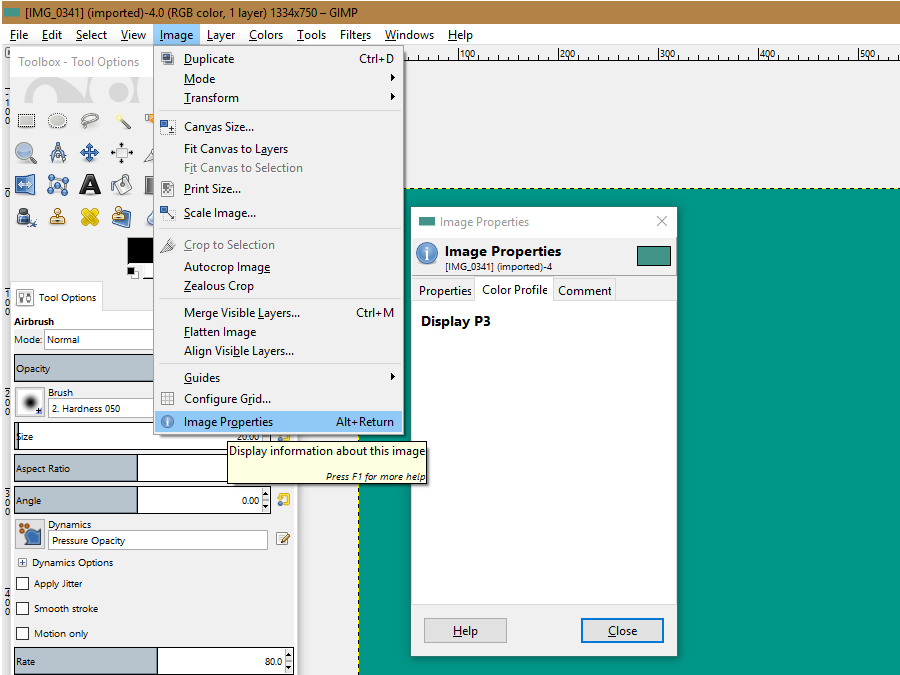
Task: Click Close button in Image Properties
Action: pos(622,631)
